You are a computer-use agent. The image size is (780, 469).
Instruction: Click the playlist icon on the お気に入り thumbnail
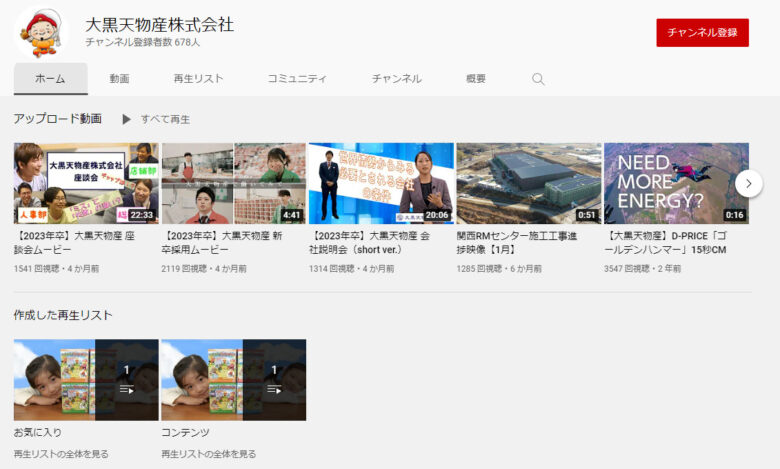coord(126,389)
